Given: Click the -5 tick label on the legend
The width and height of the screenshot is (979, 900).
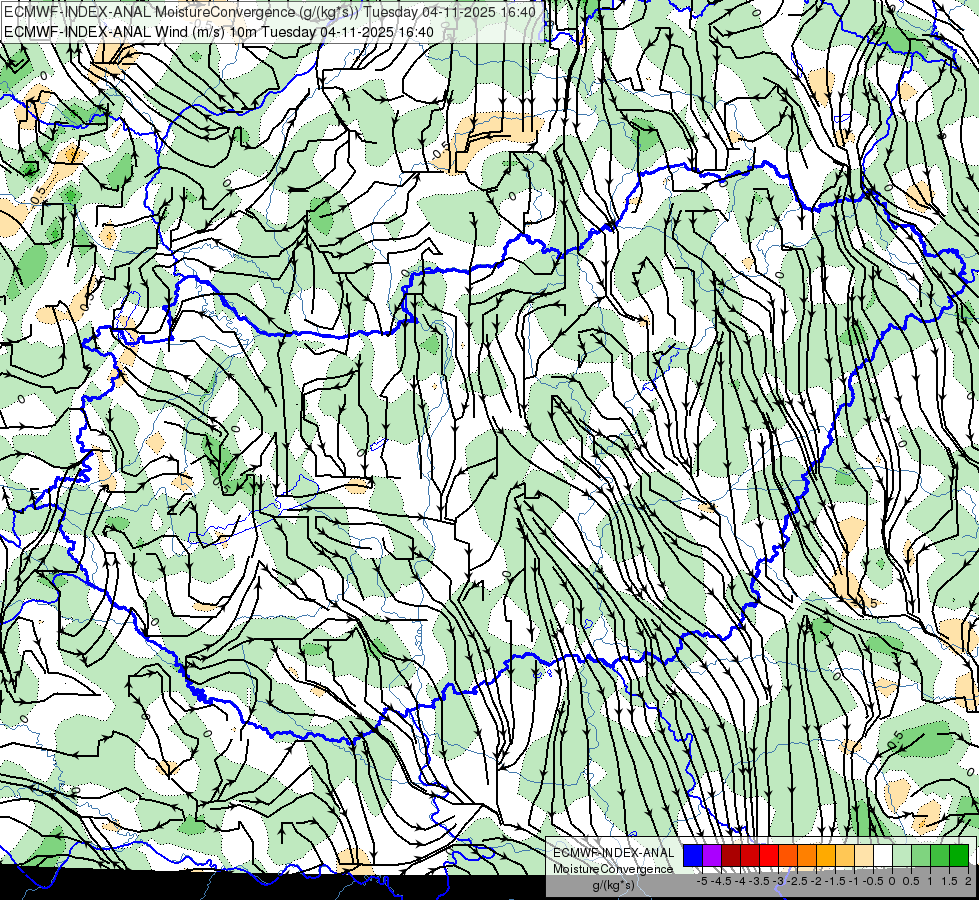Looking at the screenshot, I should [x=702, y=881].
